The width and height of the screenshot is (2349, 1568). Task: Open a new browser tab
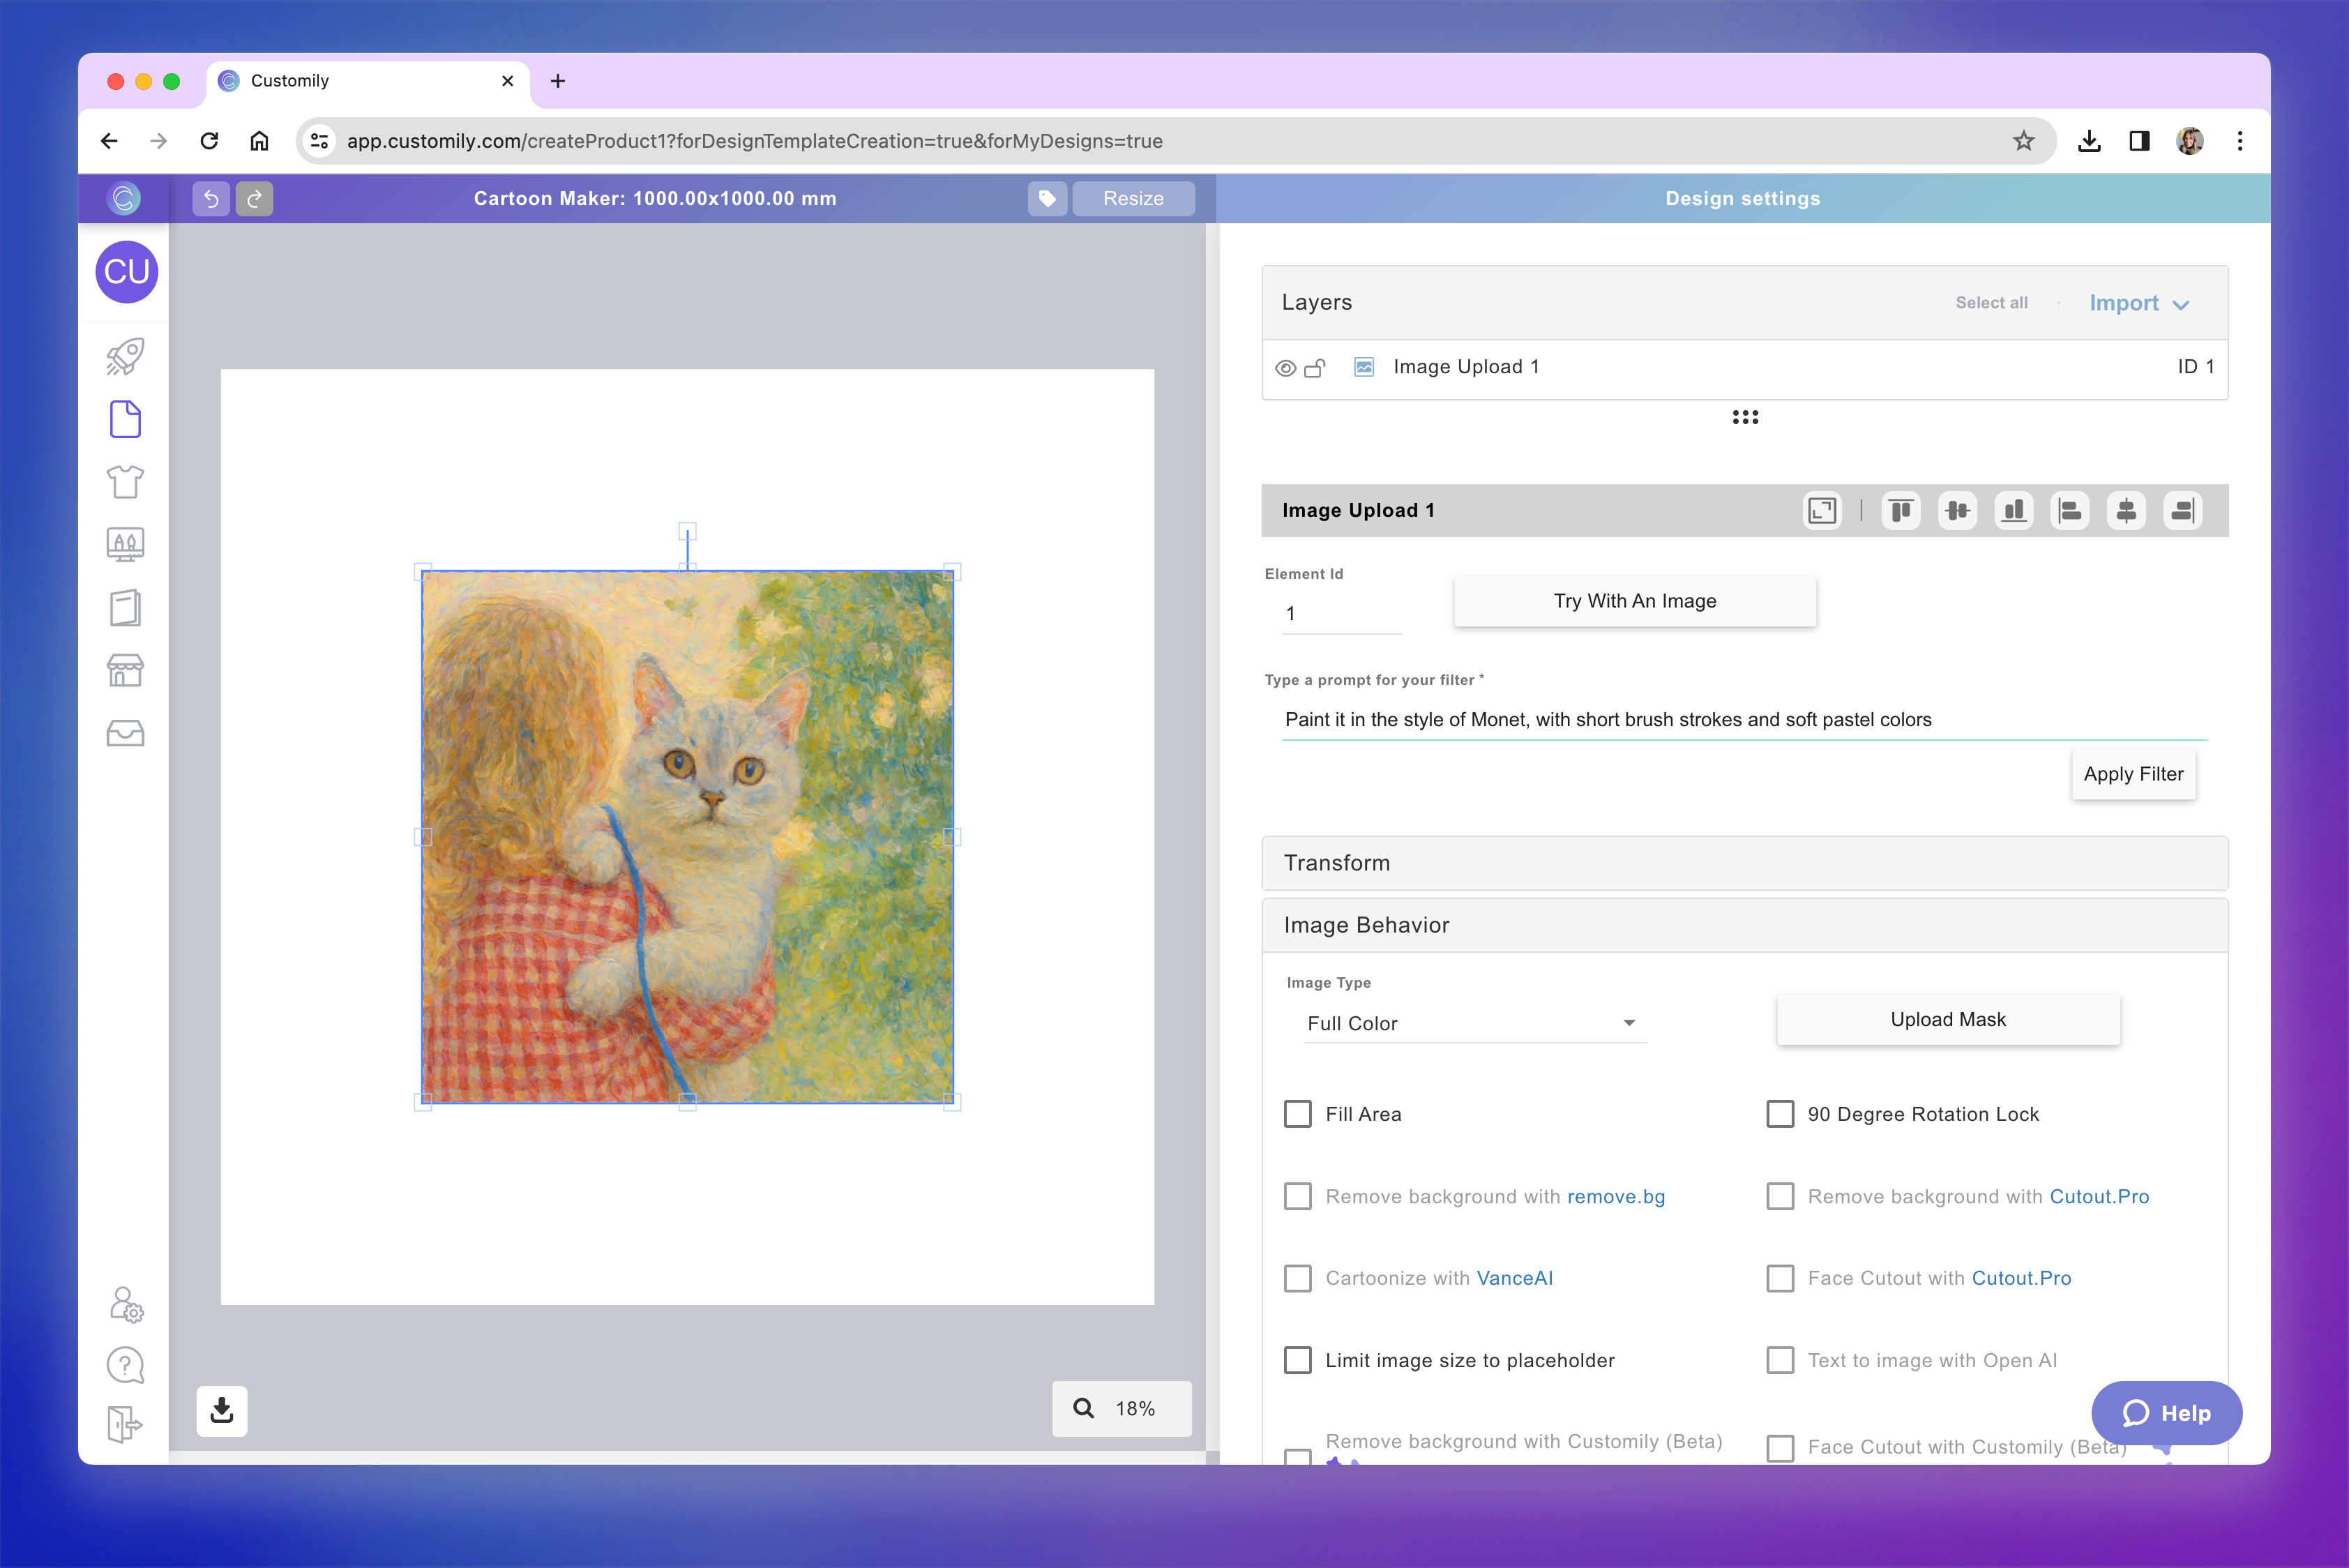558,81
